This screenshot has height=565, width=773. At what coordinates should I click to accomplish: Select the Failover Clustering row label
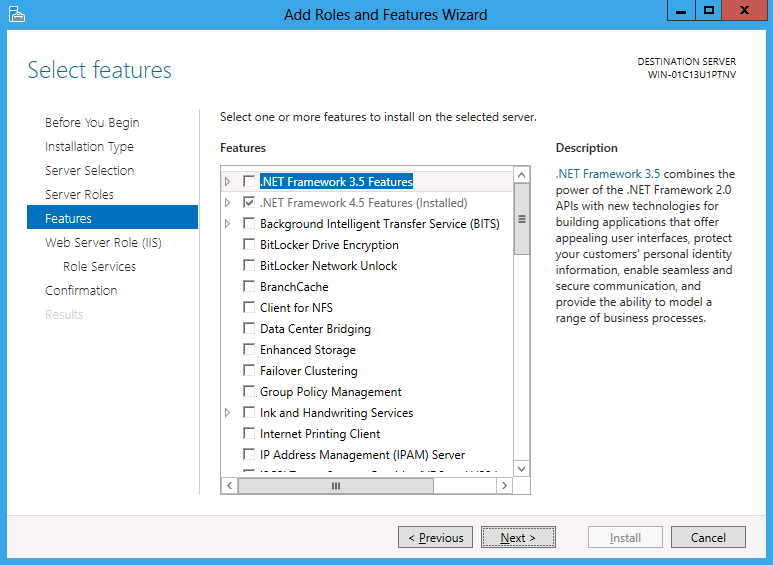309,371
